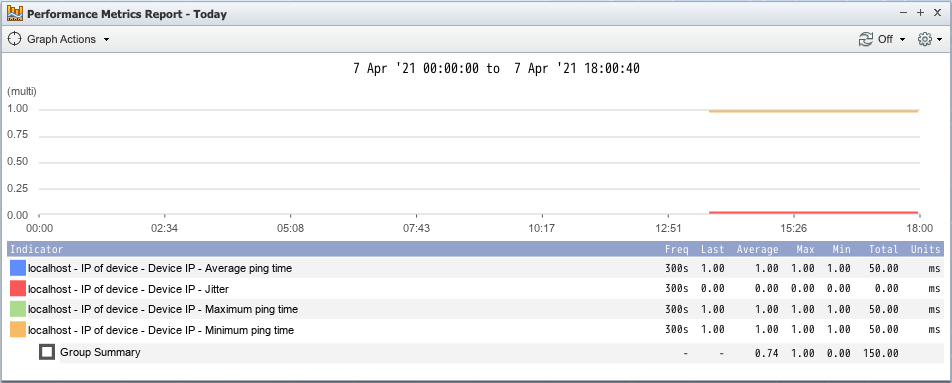Click Group Summary average value 0.74
952x383 pixels.
tap(767, 353)
